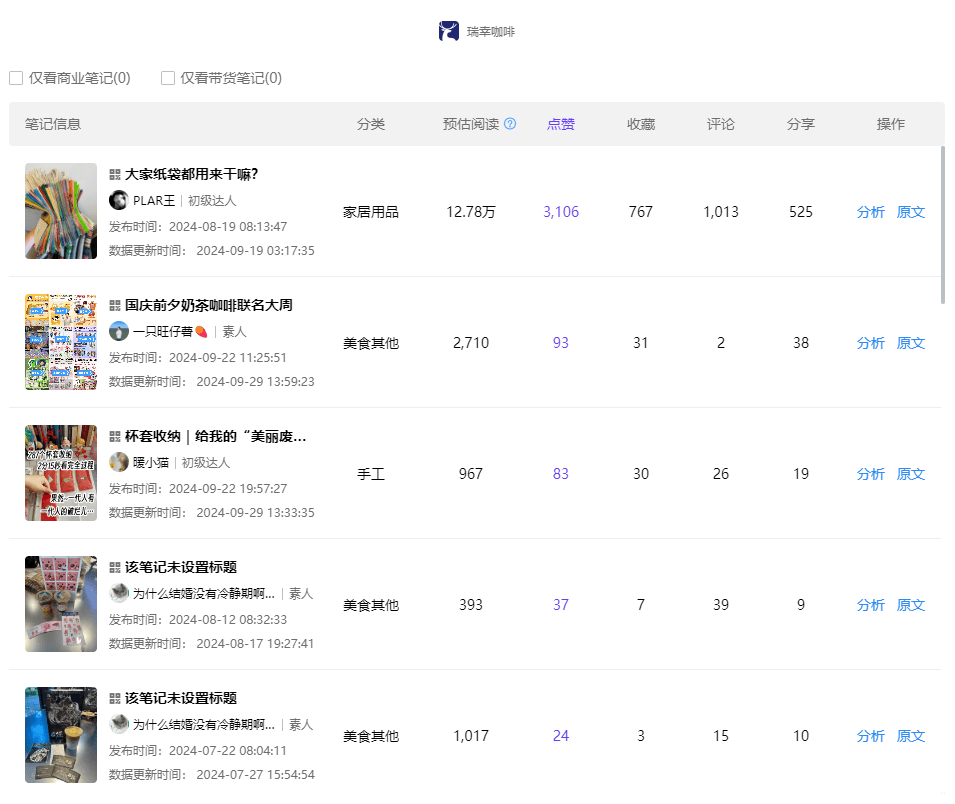Sort by the 收藏 column header
The image size is (955, 804).
click(641, 124)
